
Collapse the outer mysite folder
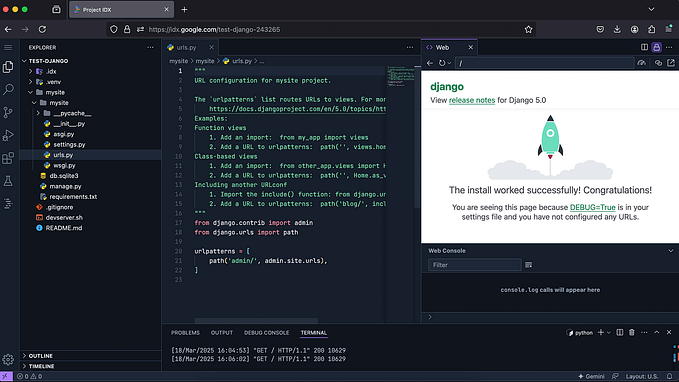(x=30, y=92)
